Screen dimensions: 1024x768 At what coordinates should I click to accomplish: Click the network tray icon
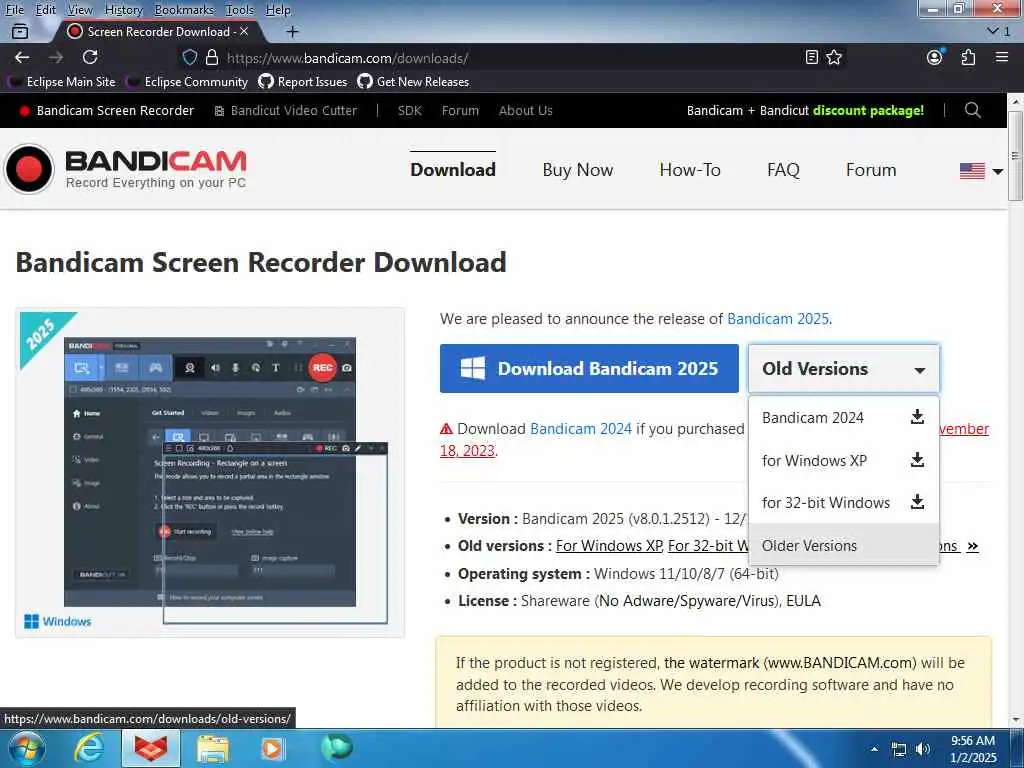tap(899, 750)
